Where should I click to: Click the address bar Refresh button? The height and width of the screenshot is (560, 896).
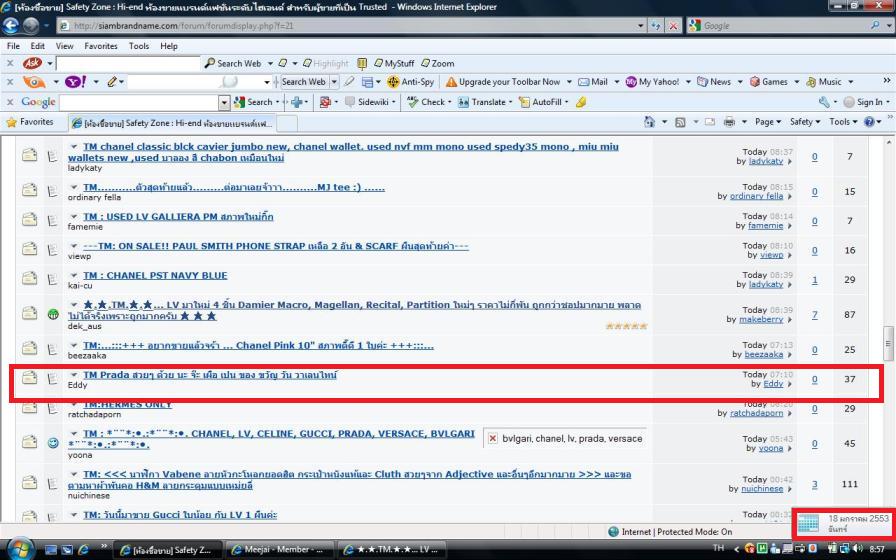point(655,26)
